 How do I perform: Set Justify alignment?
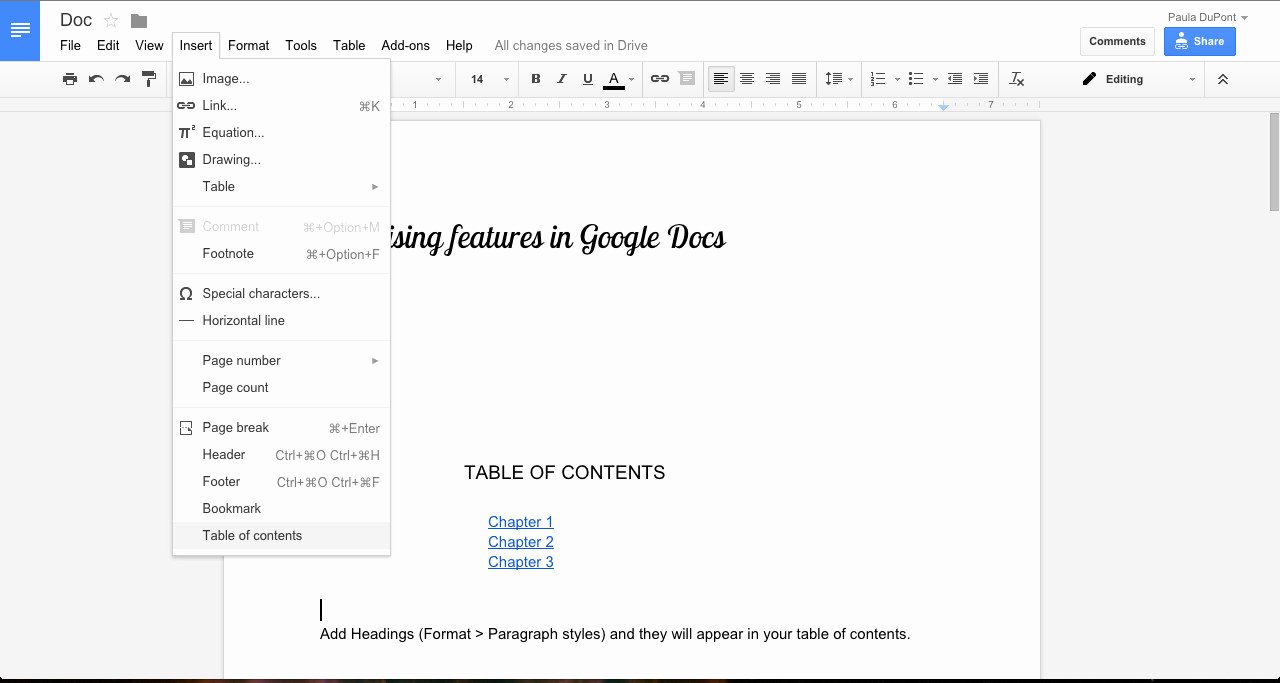point(799,79)
